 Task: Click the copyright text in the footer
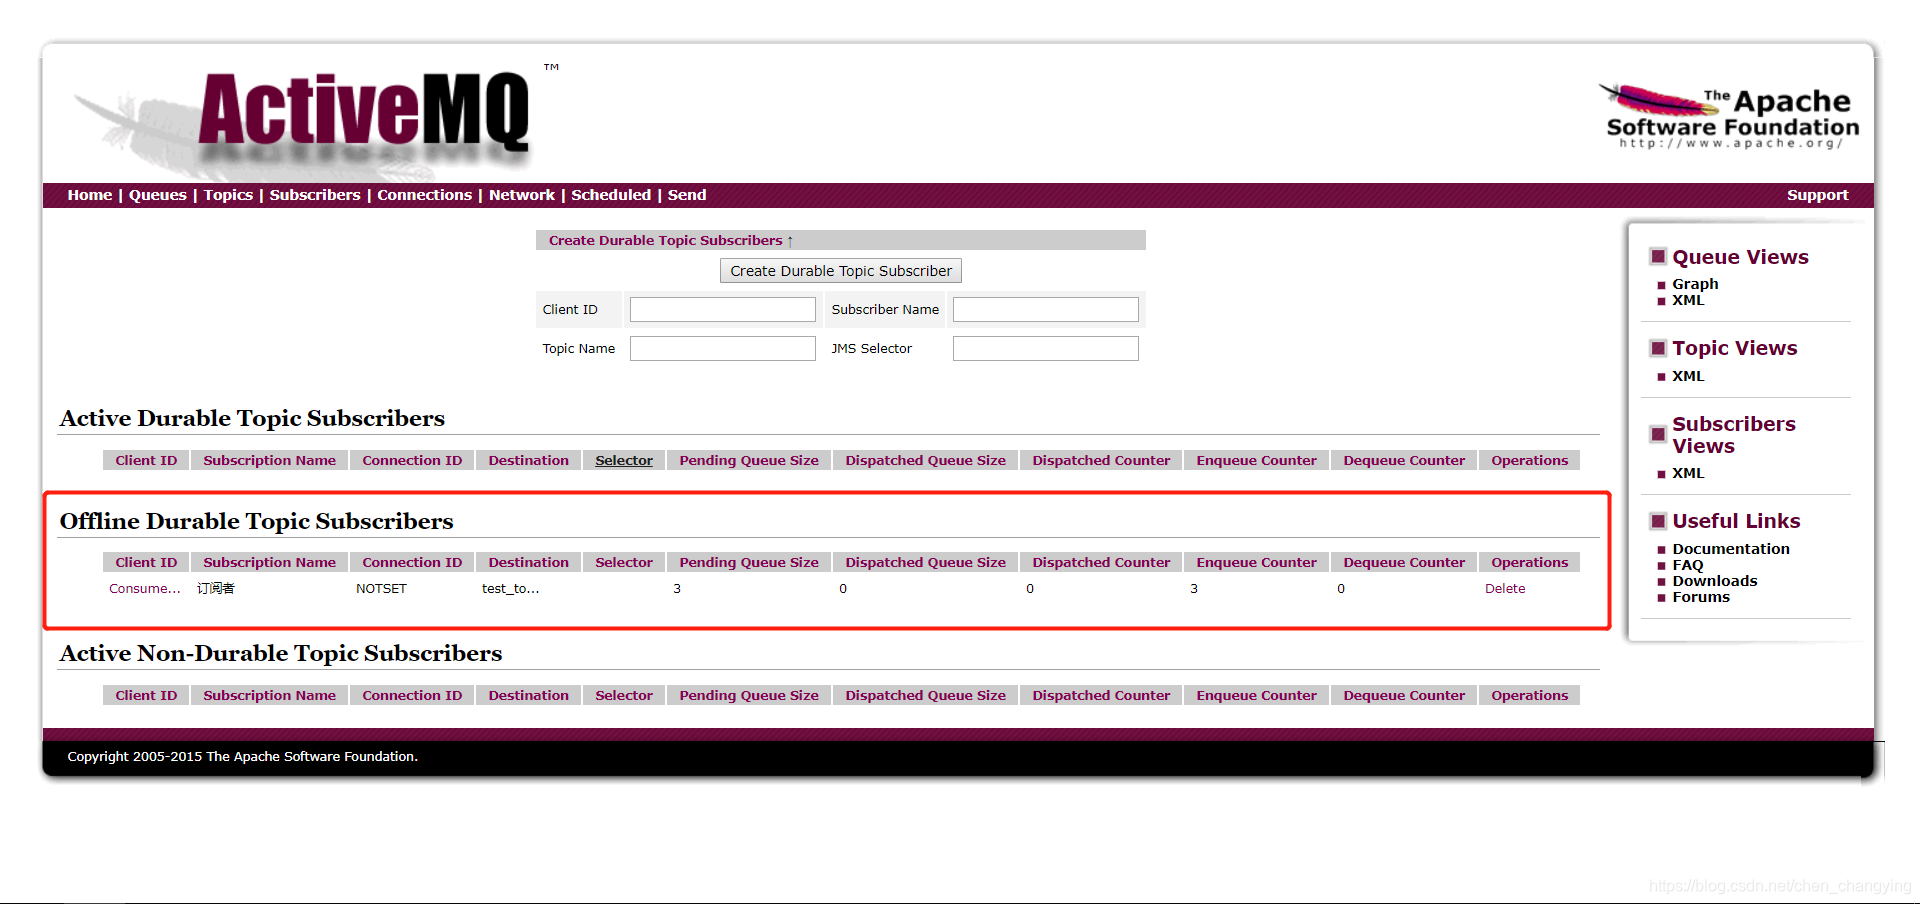click(242, 757)
